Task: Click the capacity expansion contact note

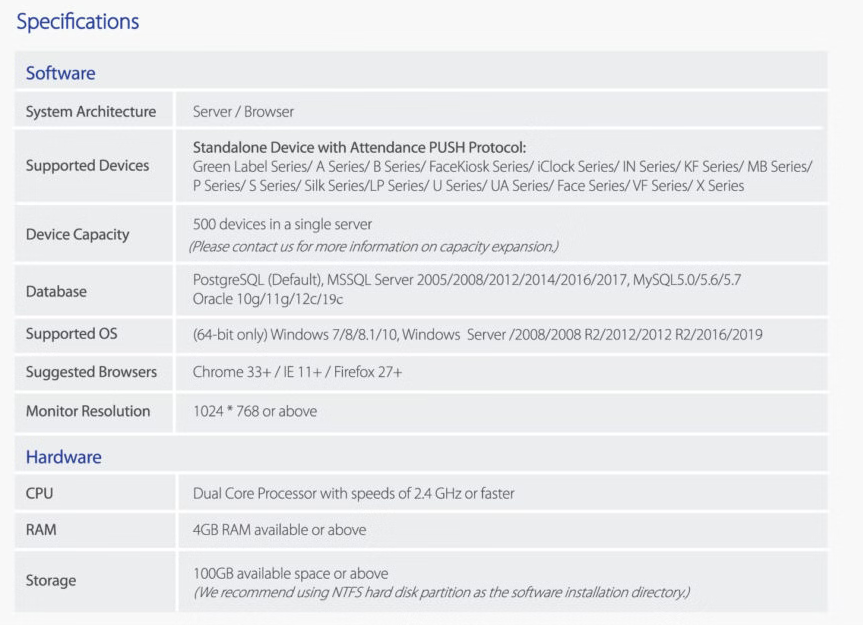Action: click(373, 246)
